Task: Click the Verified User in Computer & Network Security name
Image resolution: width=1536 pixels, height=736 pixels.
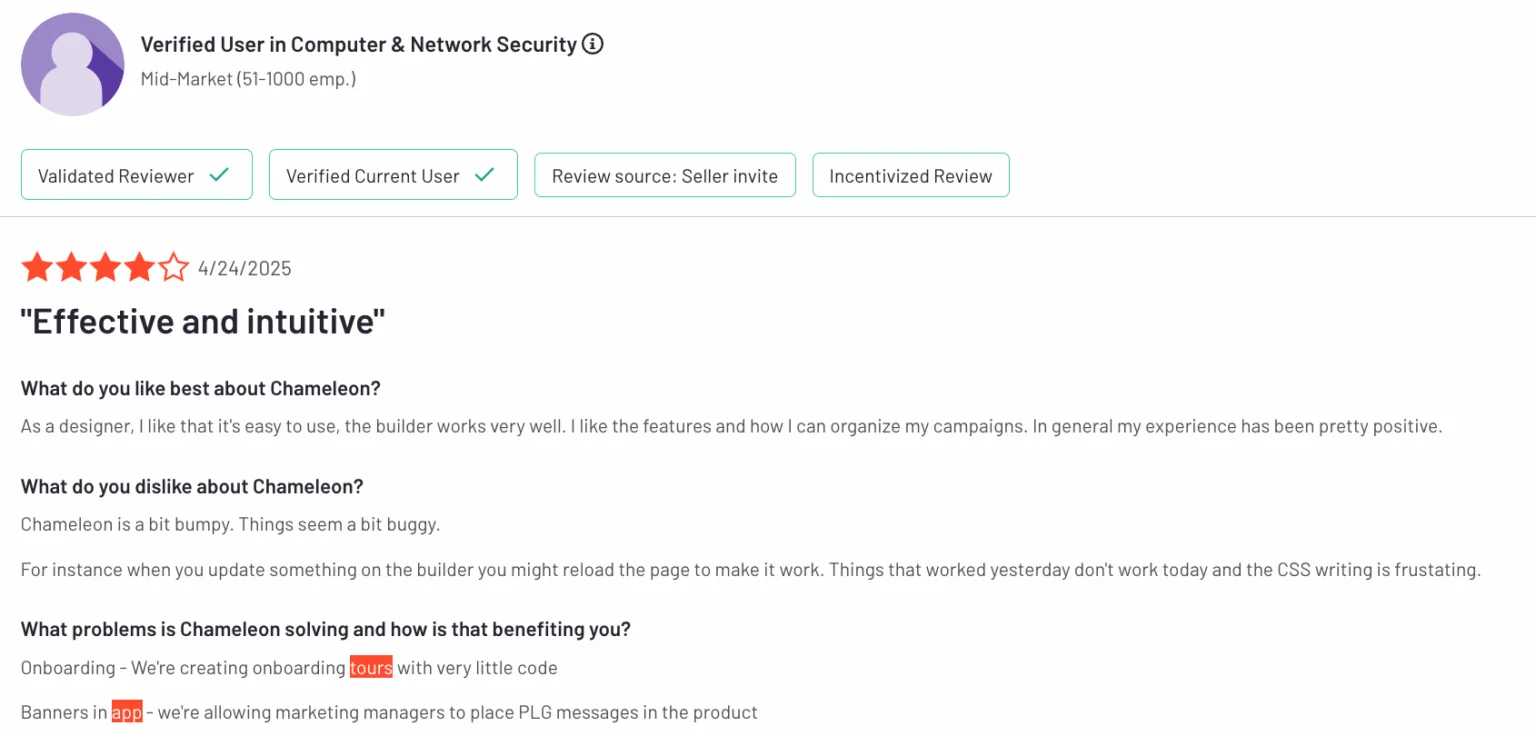Action: coord(358,45)
